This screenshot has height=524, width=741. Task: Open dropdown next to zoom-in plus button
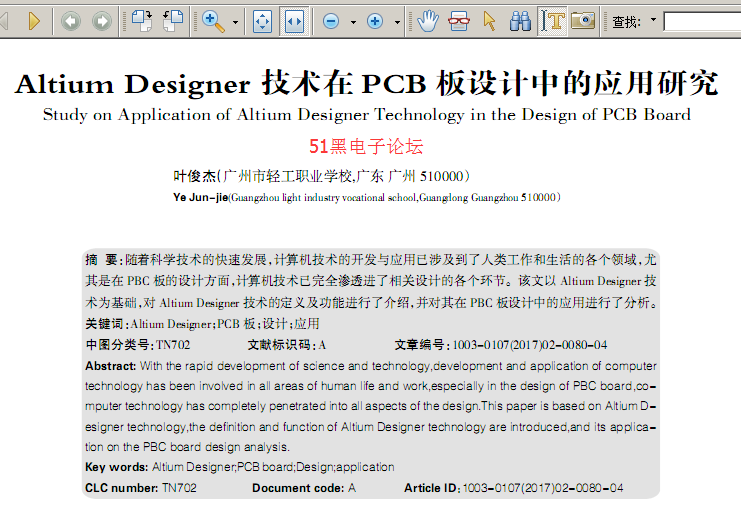[x=397, y=22]
